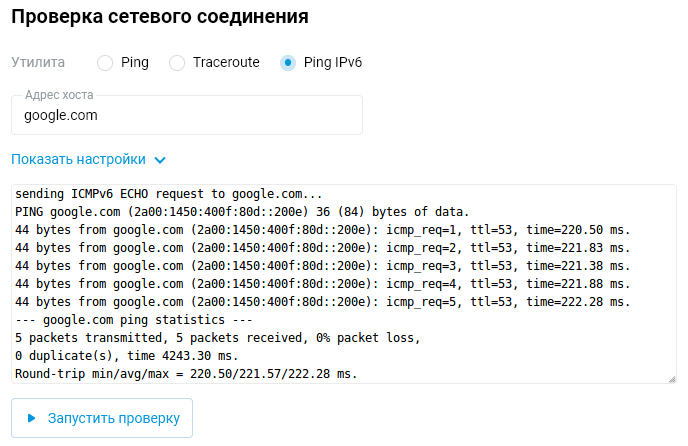Select the Ping radio button

coord(105,63)
